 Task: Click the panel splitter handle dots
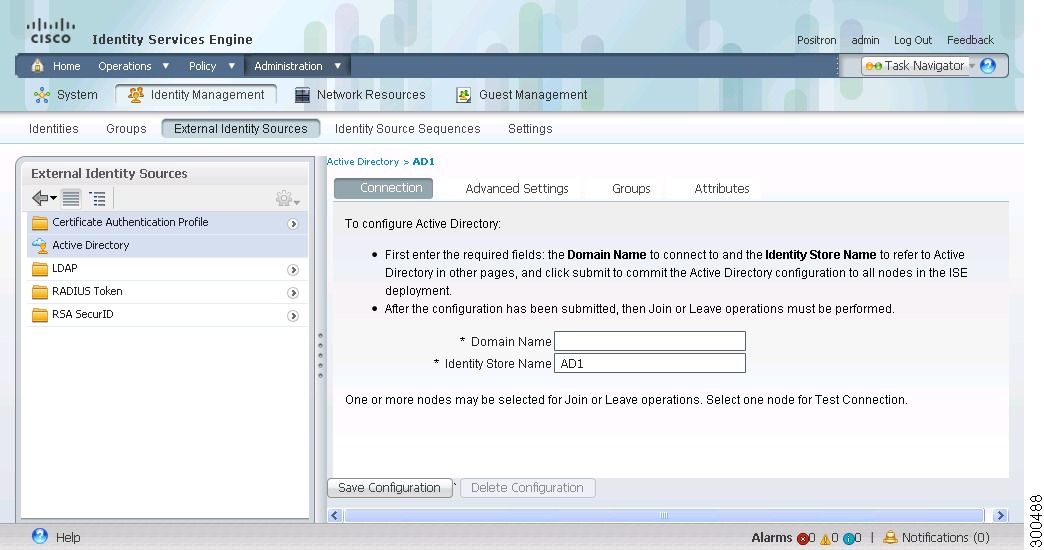(320, 356)
